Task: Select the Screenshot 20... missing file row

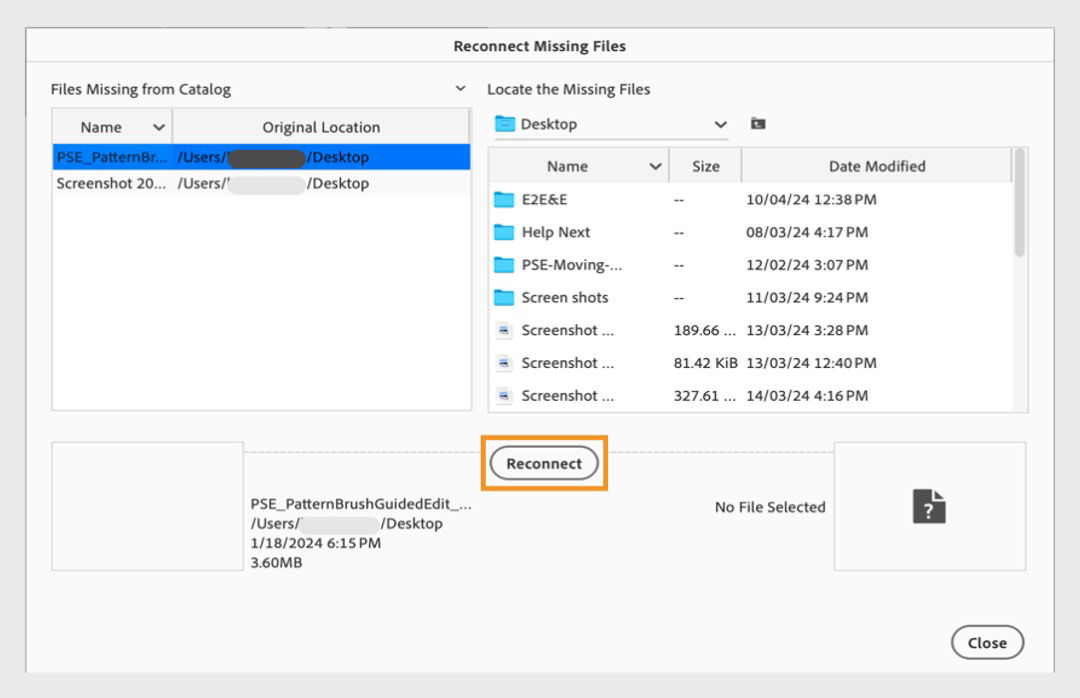Action: click(x=261, y=183)
